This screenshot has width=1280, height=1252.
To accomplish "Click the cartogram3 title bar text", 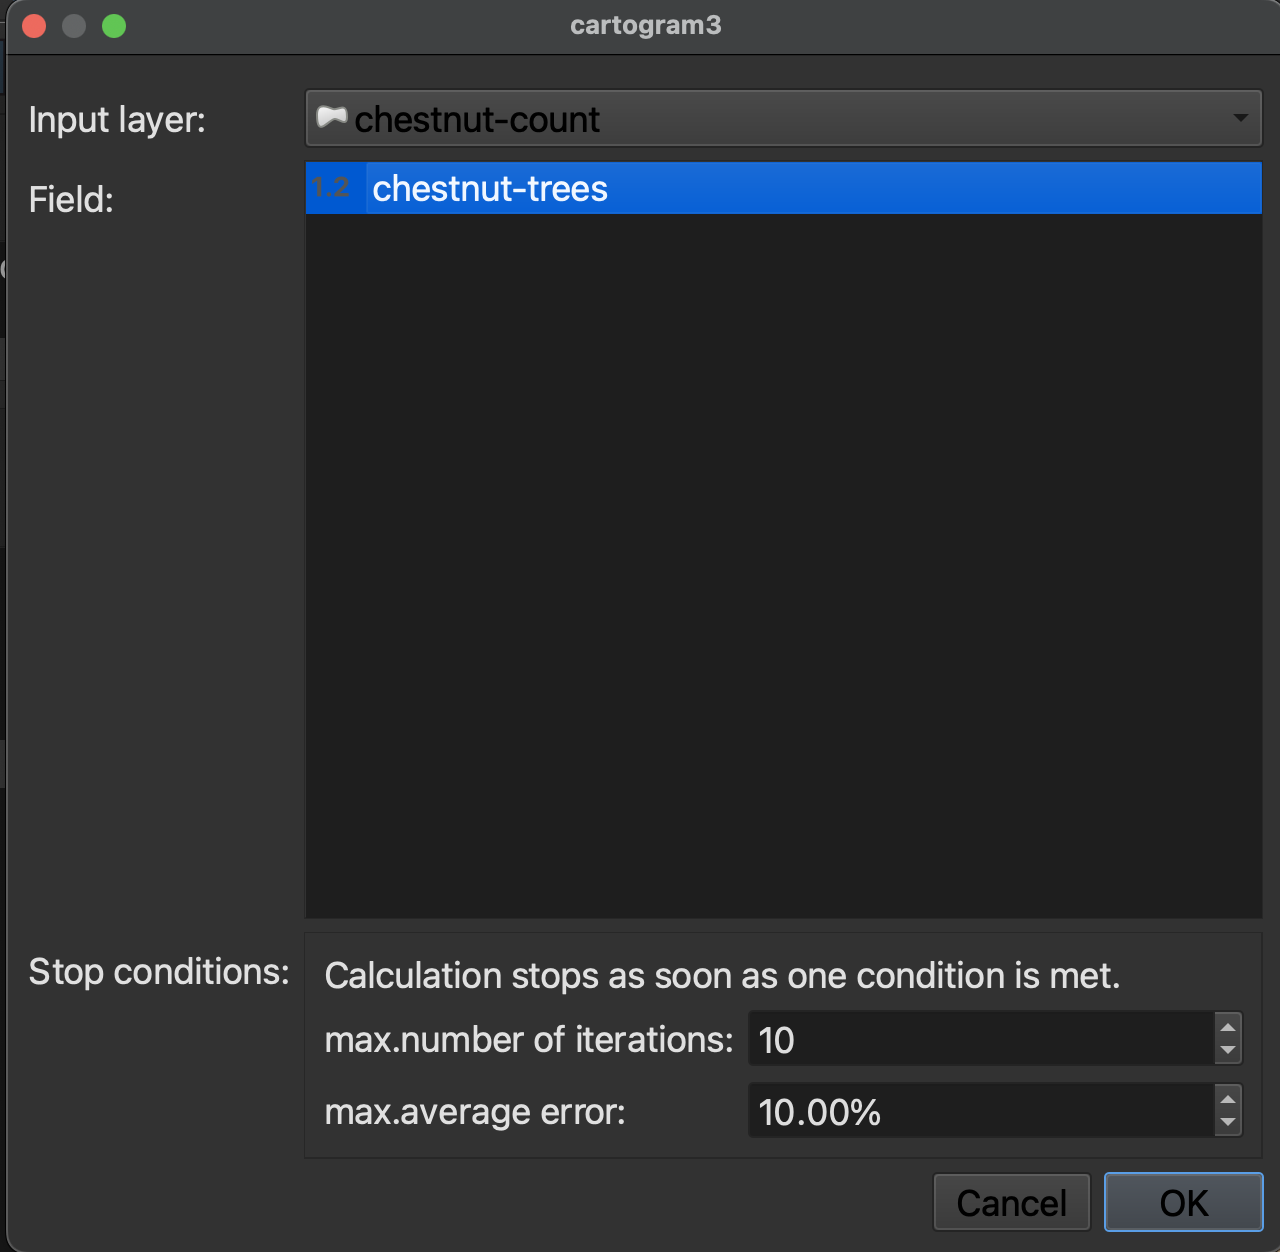I will pyautogui.click(x=645, y=25).
